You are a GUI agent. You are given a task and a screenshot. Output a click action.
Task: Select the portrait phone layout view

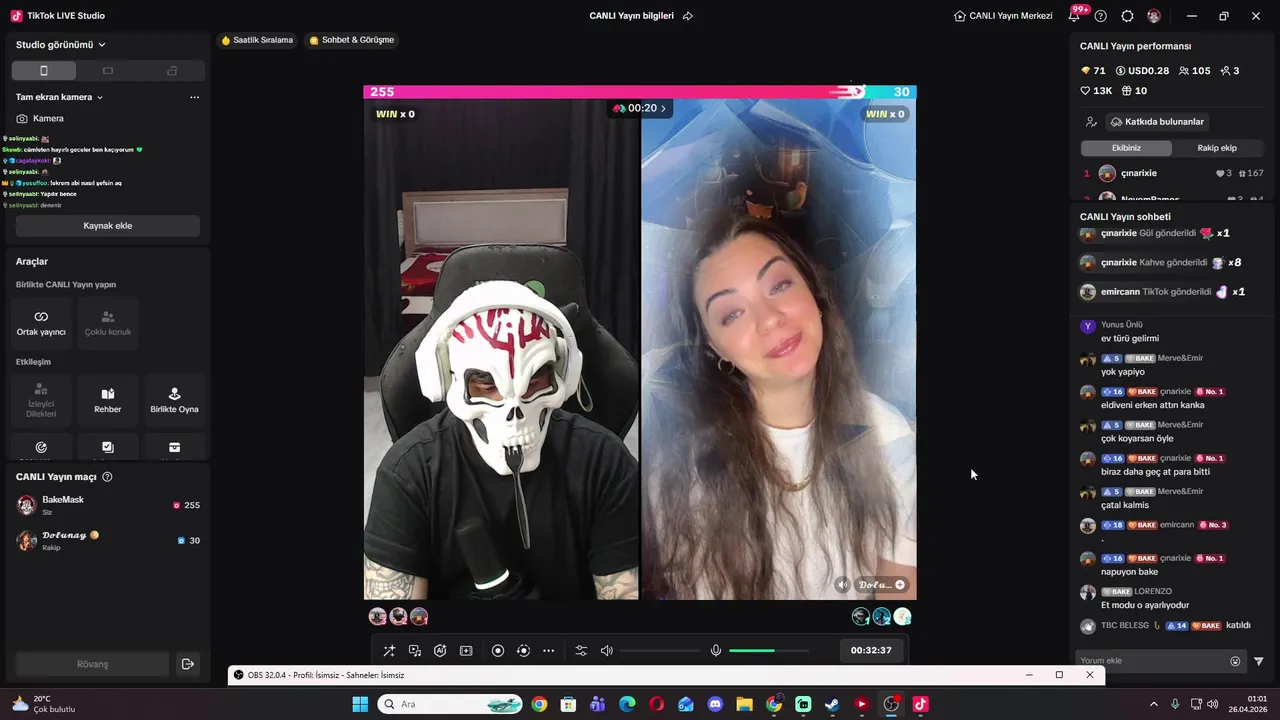[x=43, y=71]
